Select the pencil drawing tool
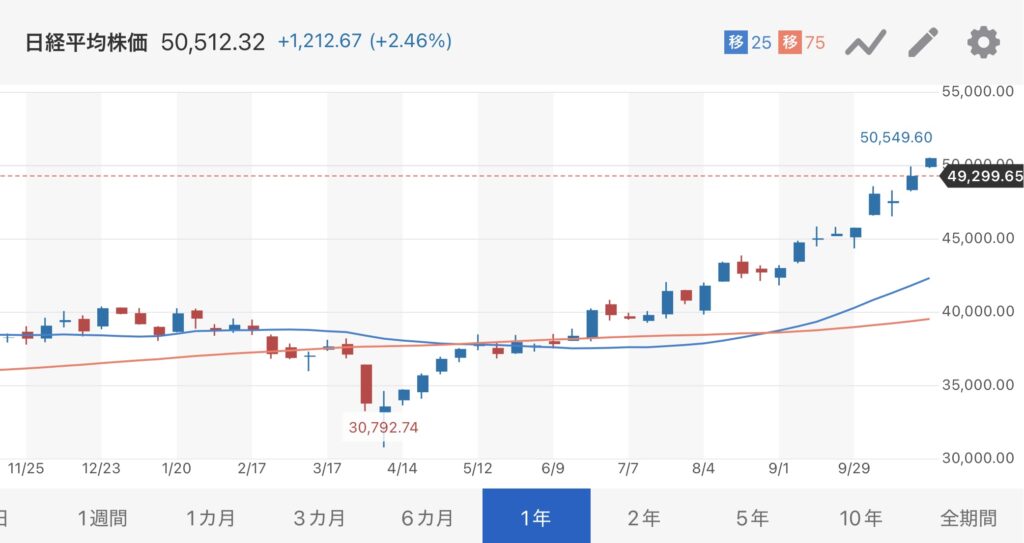Image resolution: width=1024 pixels, height=543 pixels. coord(924,43)
